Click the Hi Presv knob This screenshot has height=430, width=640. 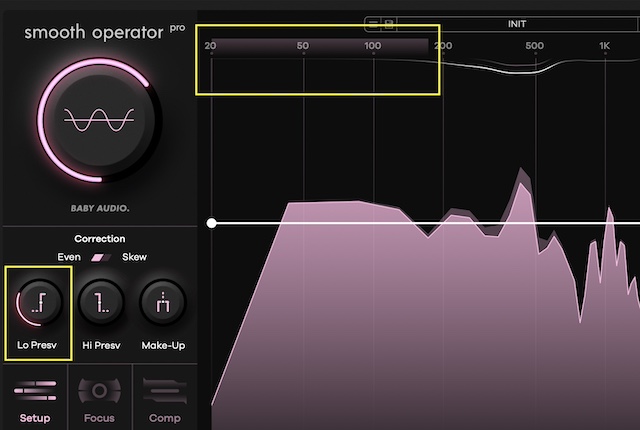(101, 303)
